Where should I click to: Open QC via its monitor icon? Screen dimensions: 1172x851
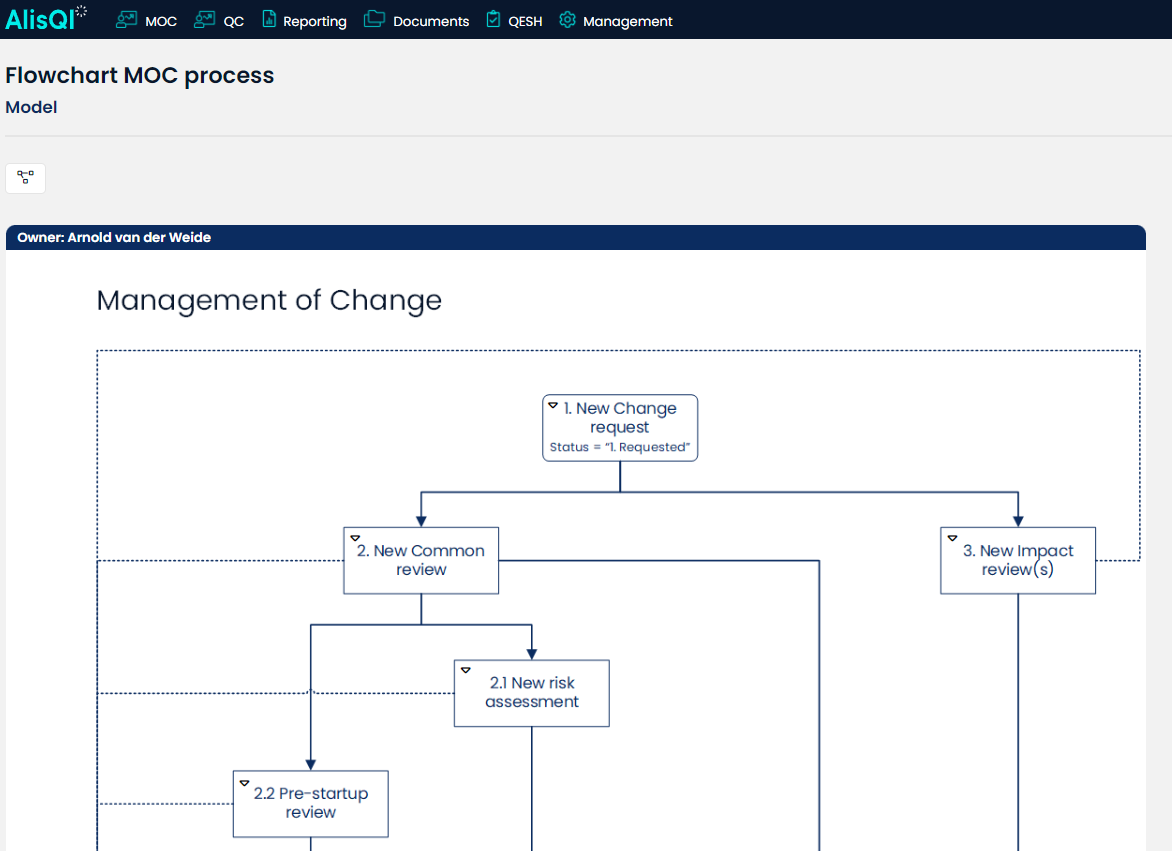[x=206, y=19]
